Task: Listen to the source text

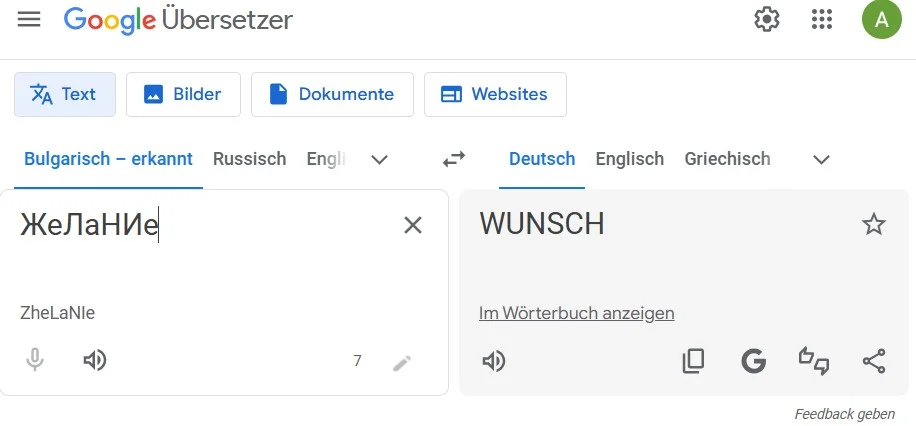Action: pyautogui.click(x=95, y=360)
